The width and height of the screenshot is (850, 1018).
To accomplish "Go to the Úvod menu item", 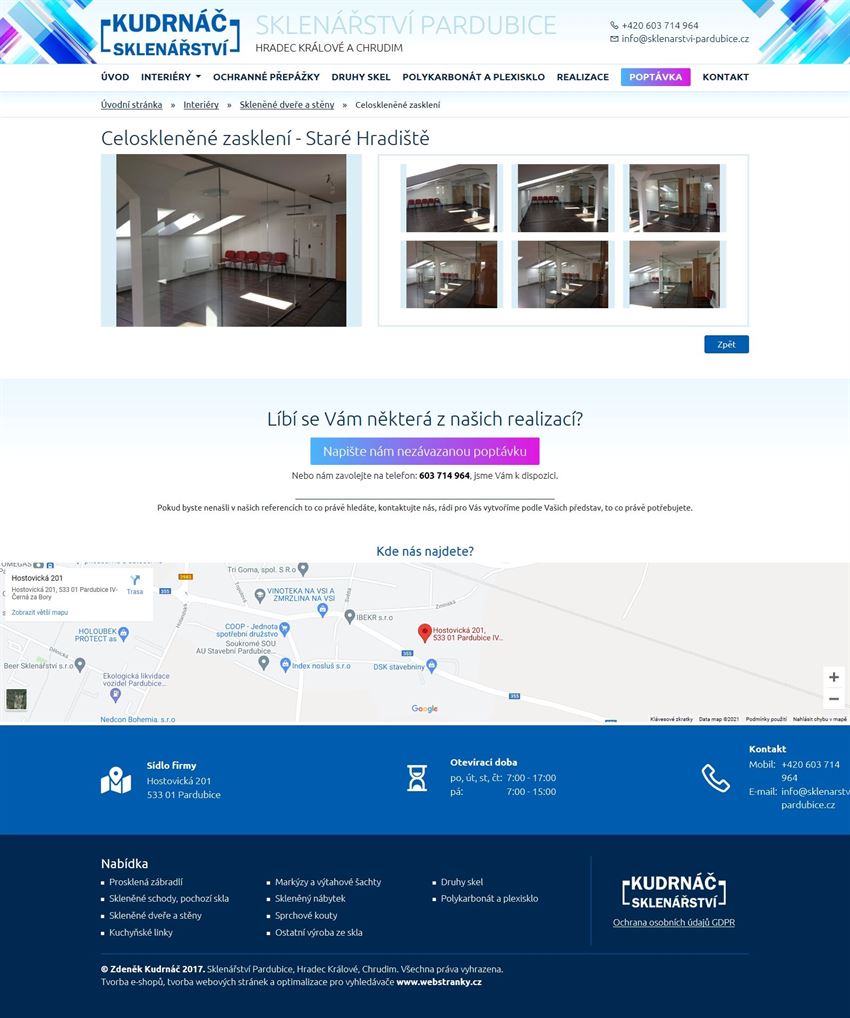I will point(115,77).
